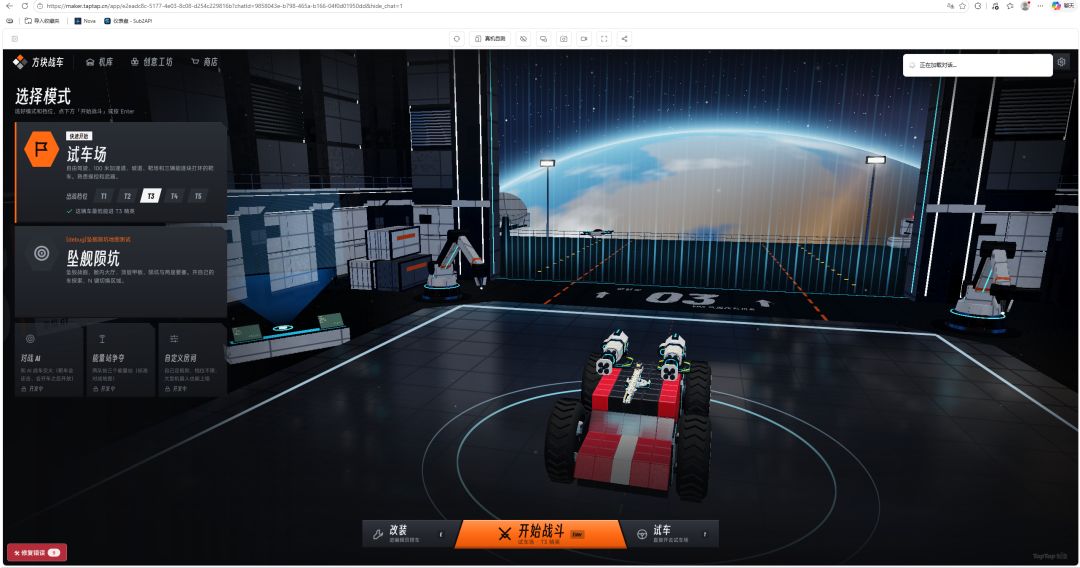Viewport: 1080px width, 568px height.
Task: Select tier T4
Action: click(x=174, y=196)
